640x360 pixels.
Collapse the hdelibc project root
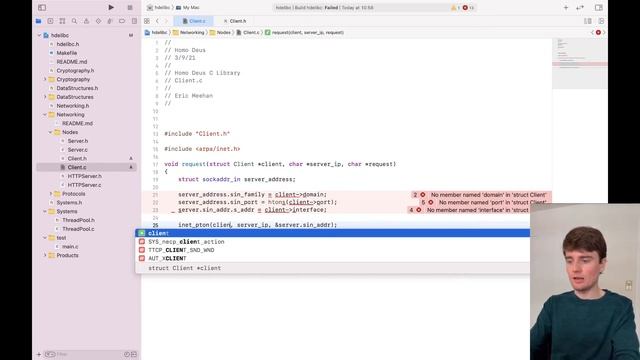pos(40,36)
